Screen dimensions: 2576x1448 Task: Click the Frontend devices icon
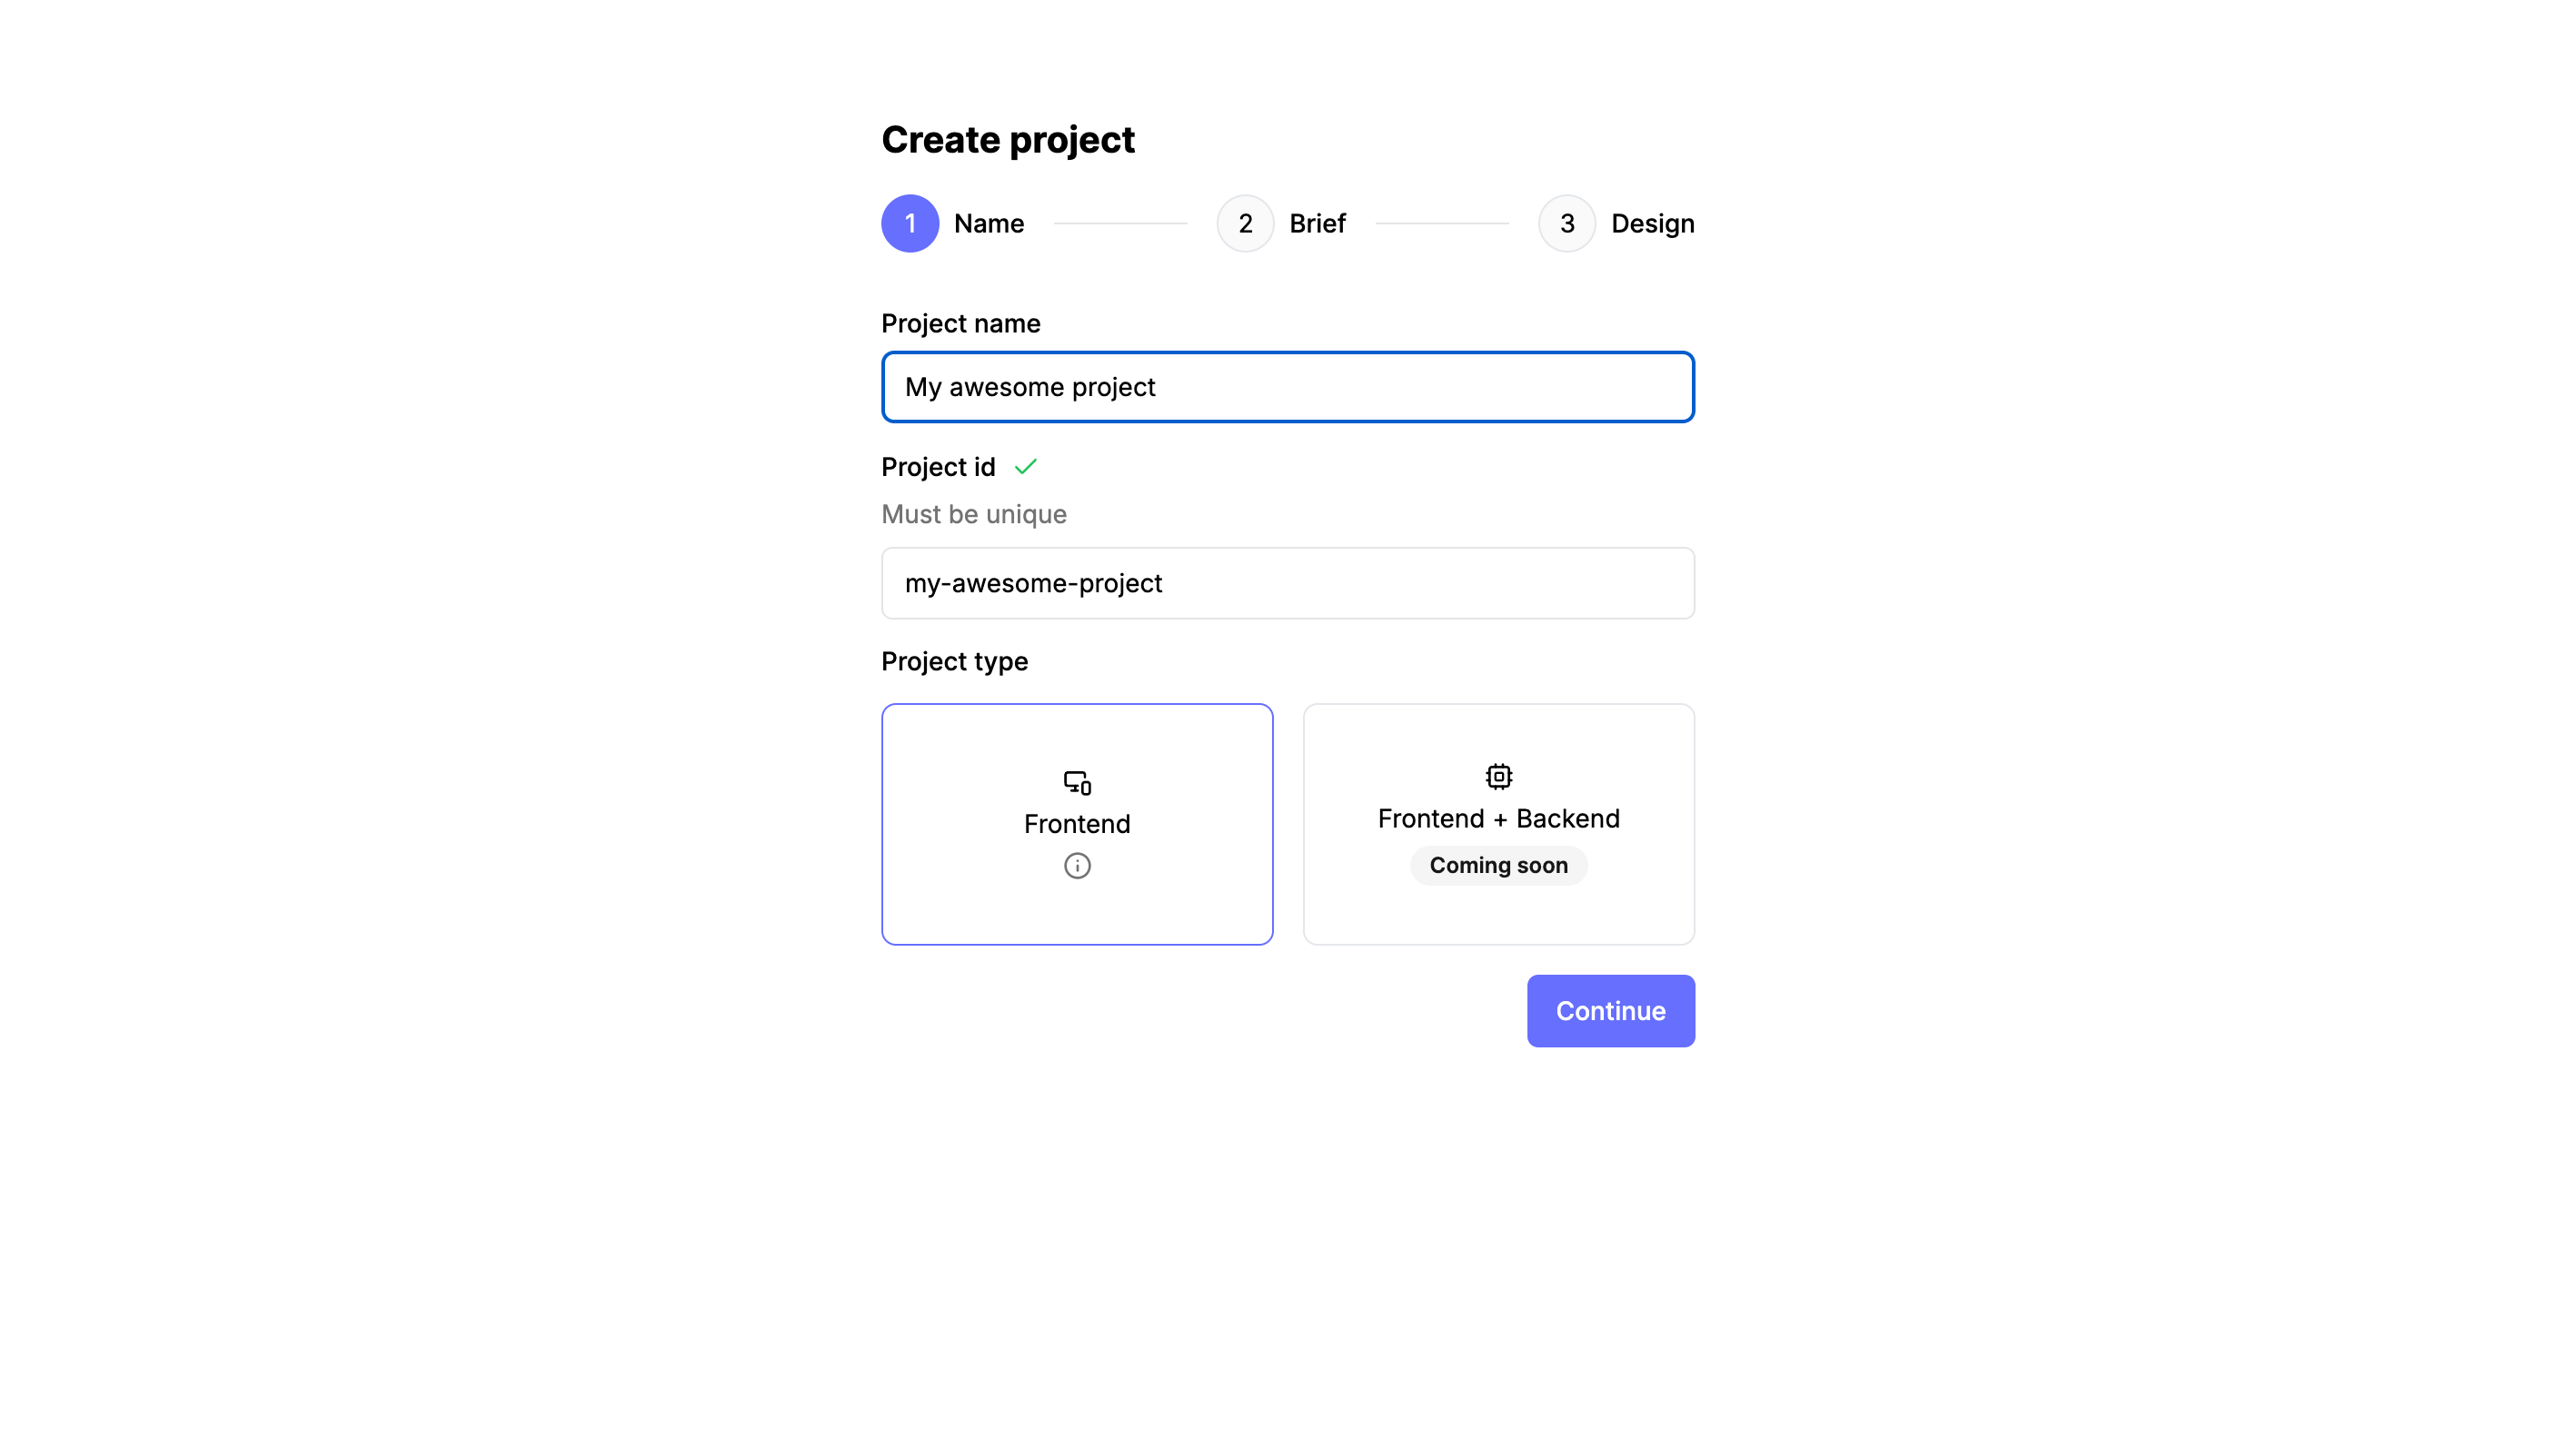(1077, 782)
